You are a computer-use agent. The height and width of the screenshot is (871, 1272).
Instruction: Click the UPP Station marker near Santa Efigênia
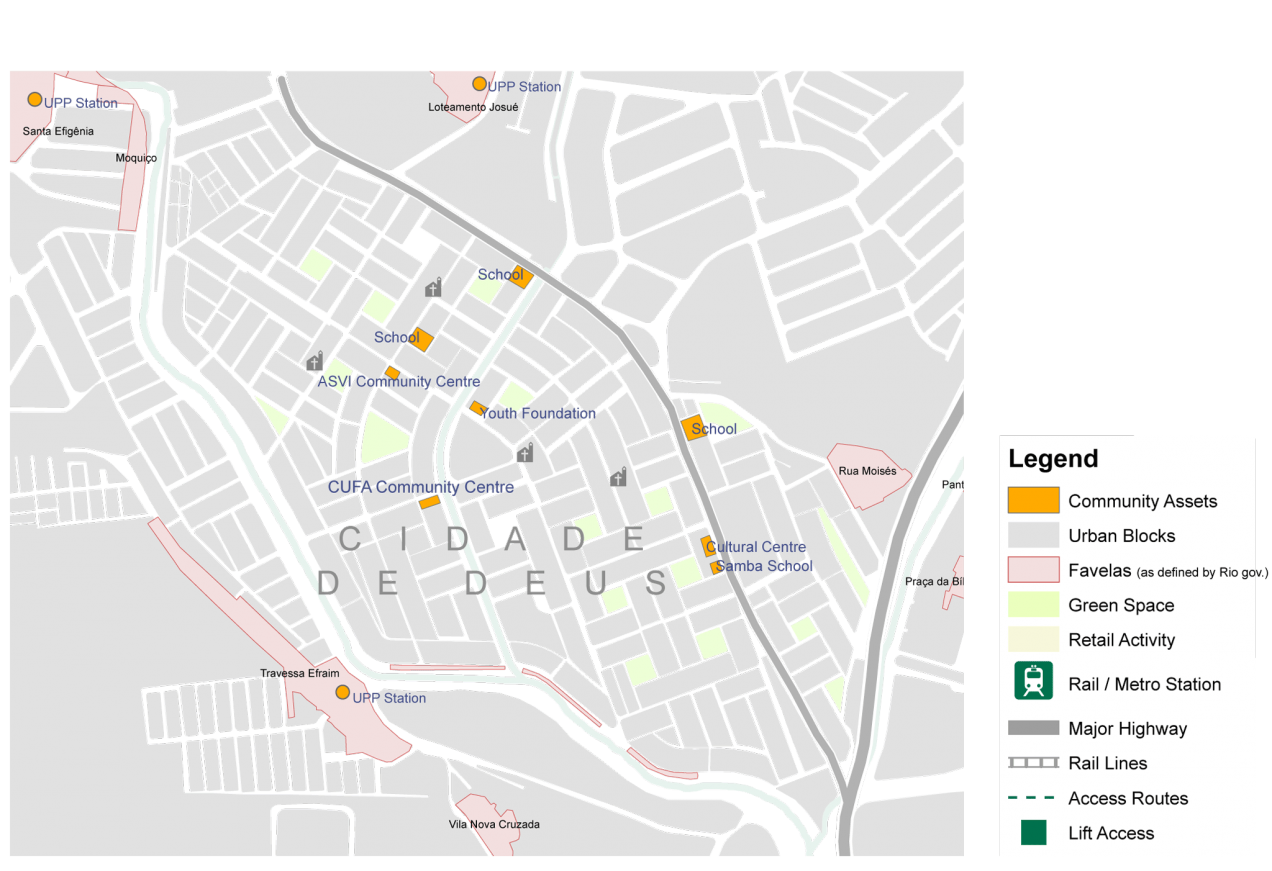pyautogui.click(x=34, y=99)
